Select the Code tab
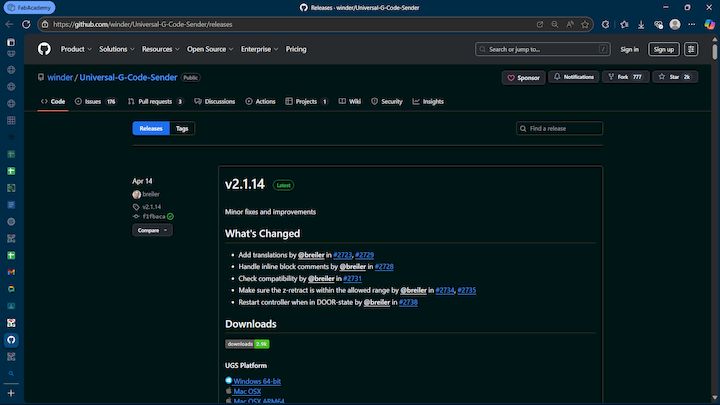Screen dimensions: 720x405 click(x=53, y=101)
